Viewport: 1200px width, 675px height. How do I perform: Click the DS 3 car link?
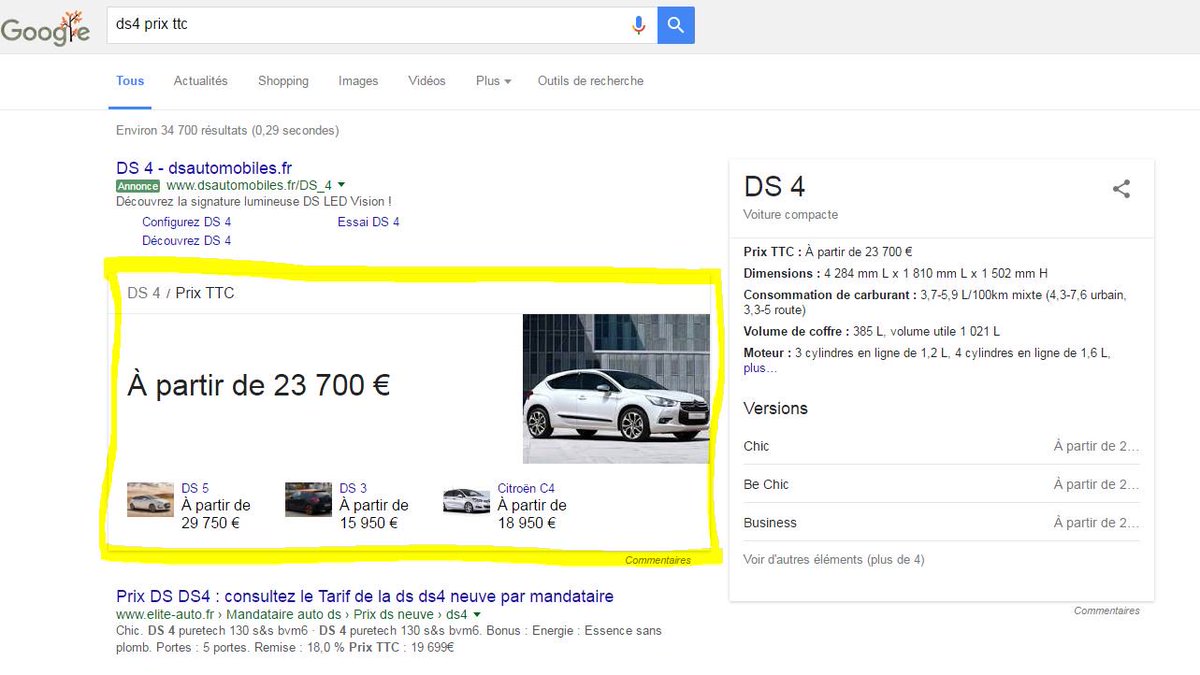[x=353, y=489]
